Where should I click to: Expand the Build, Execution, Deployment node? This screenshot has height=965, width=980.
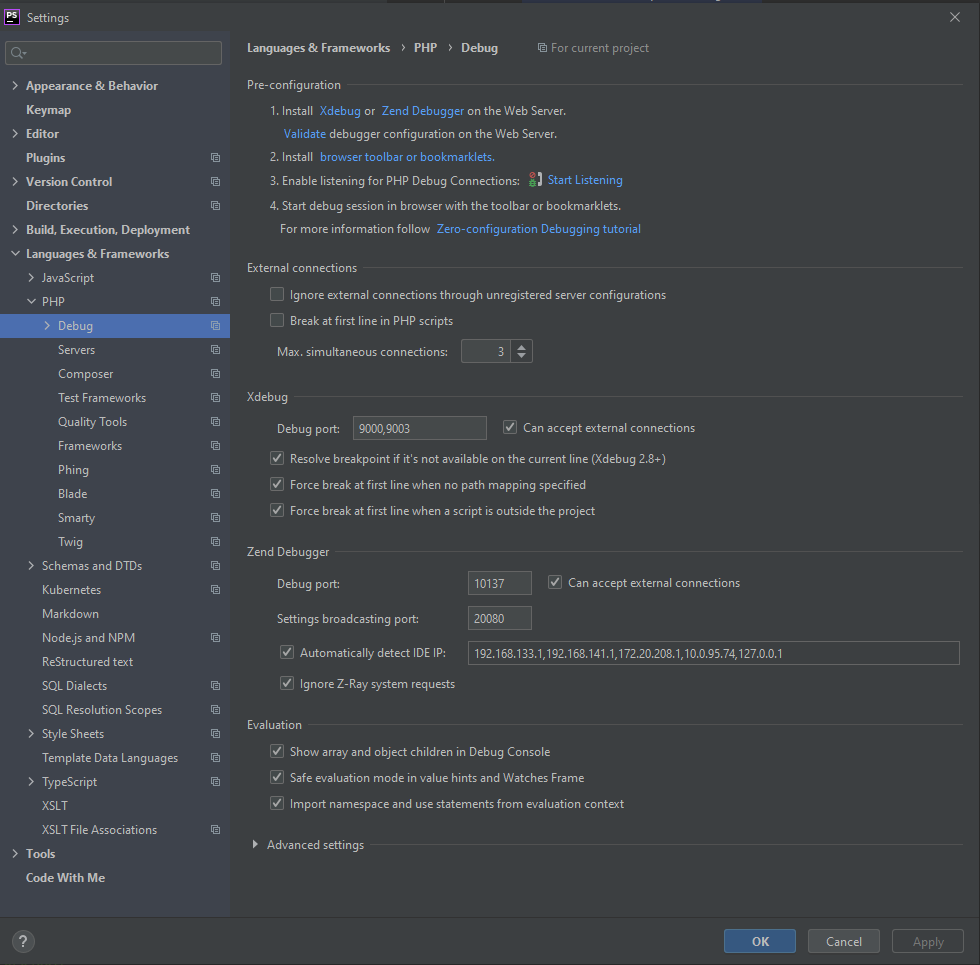(15, 230)
